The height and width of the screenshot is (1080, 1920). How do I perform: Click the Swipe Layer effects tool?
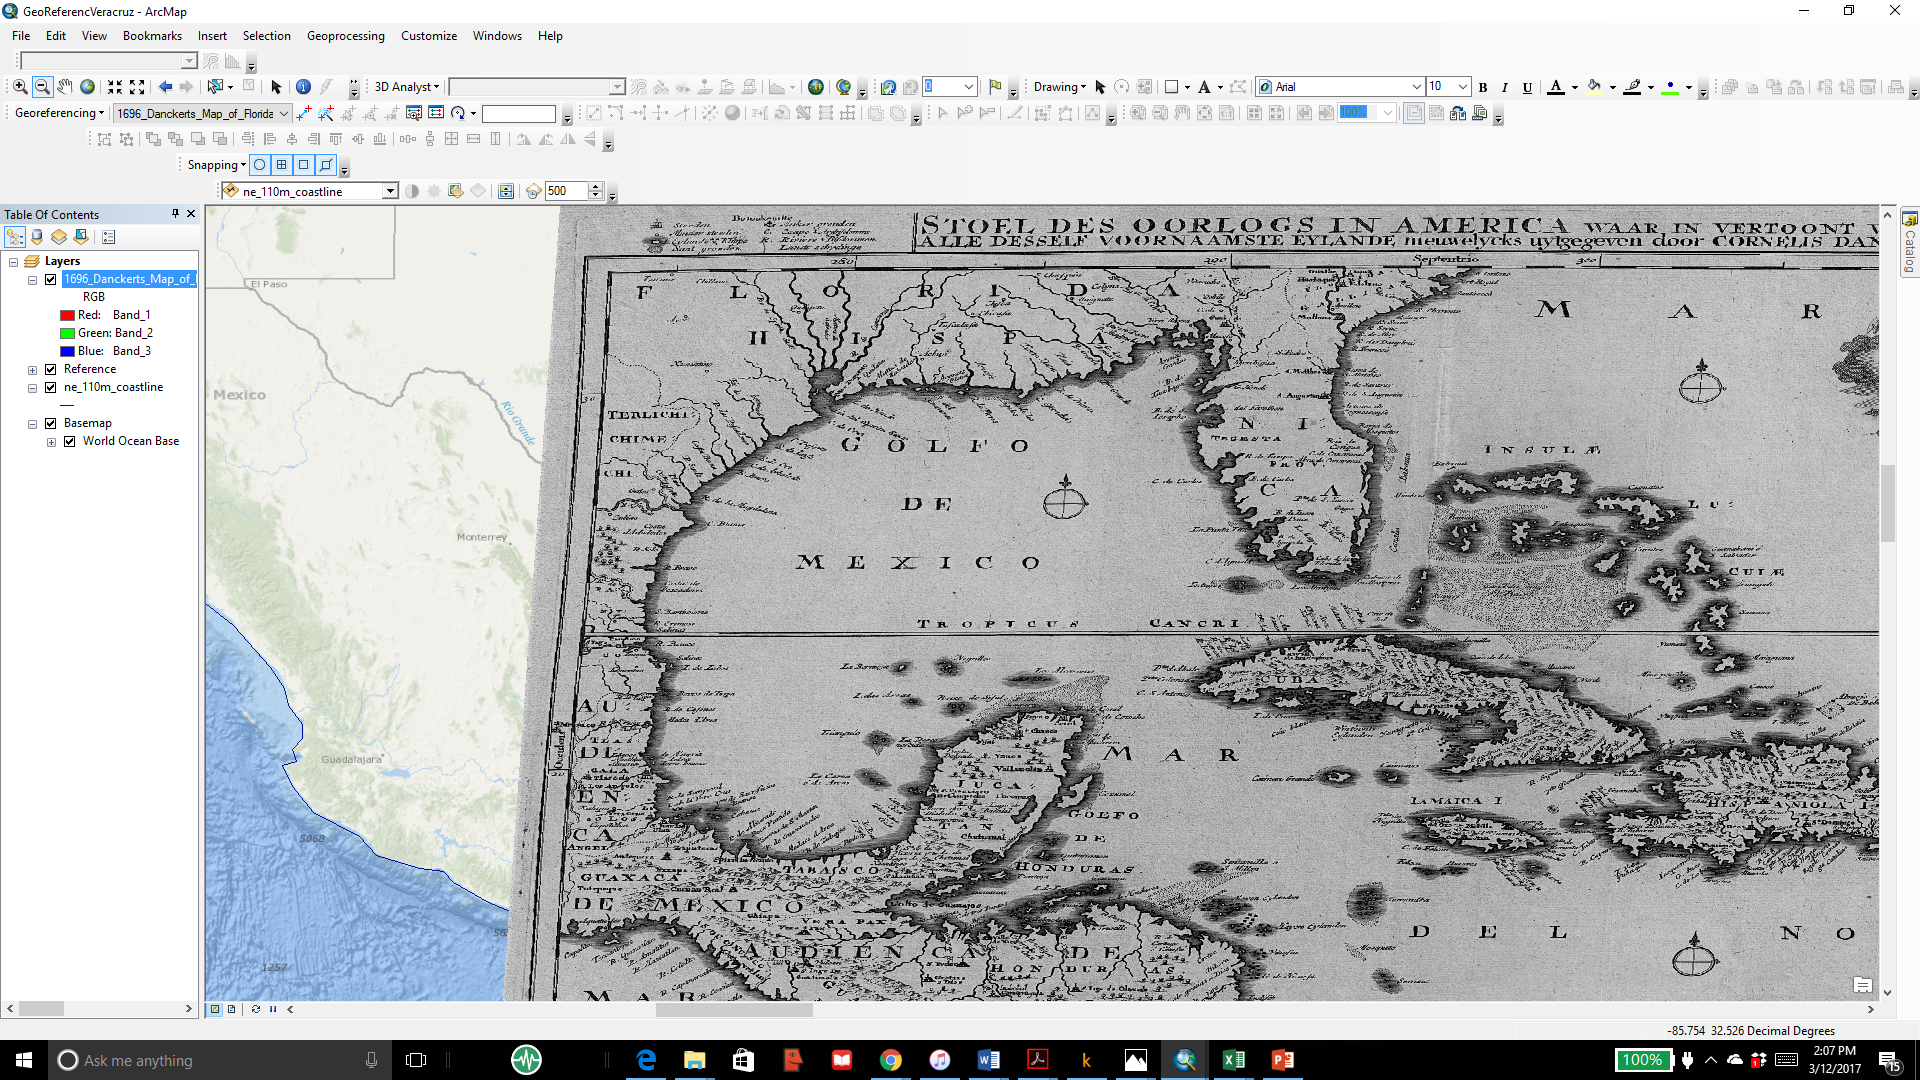click(x=506, y=191)
